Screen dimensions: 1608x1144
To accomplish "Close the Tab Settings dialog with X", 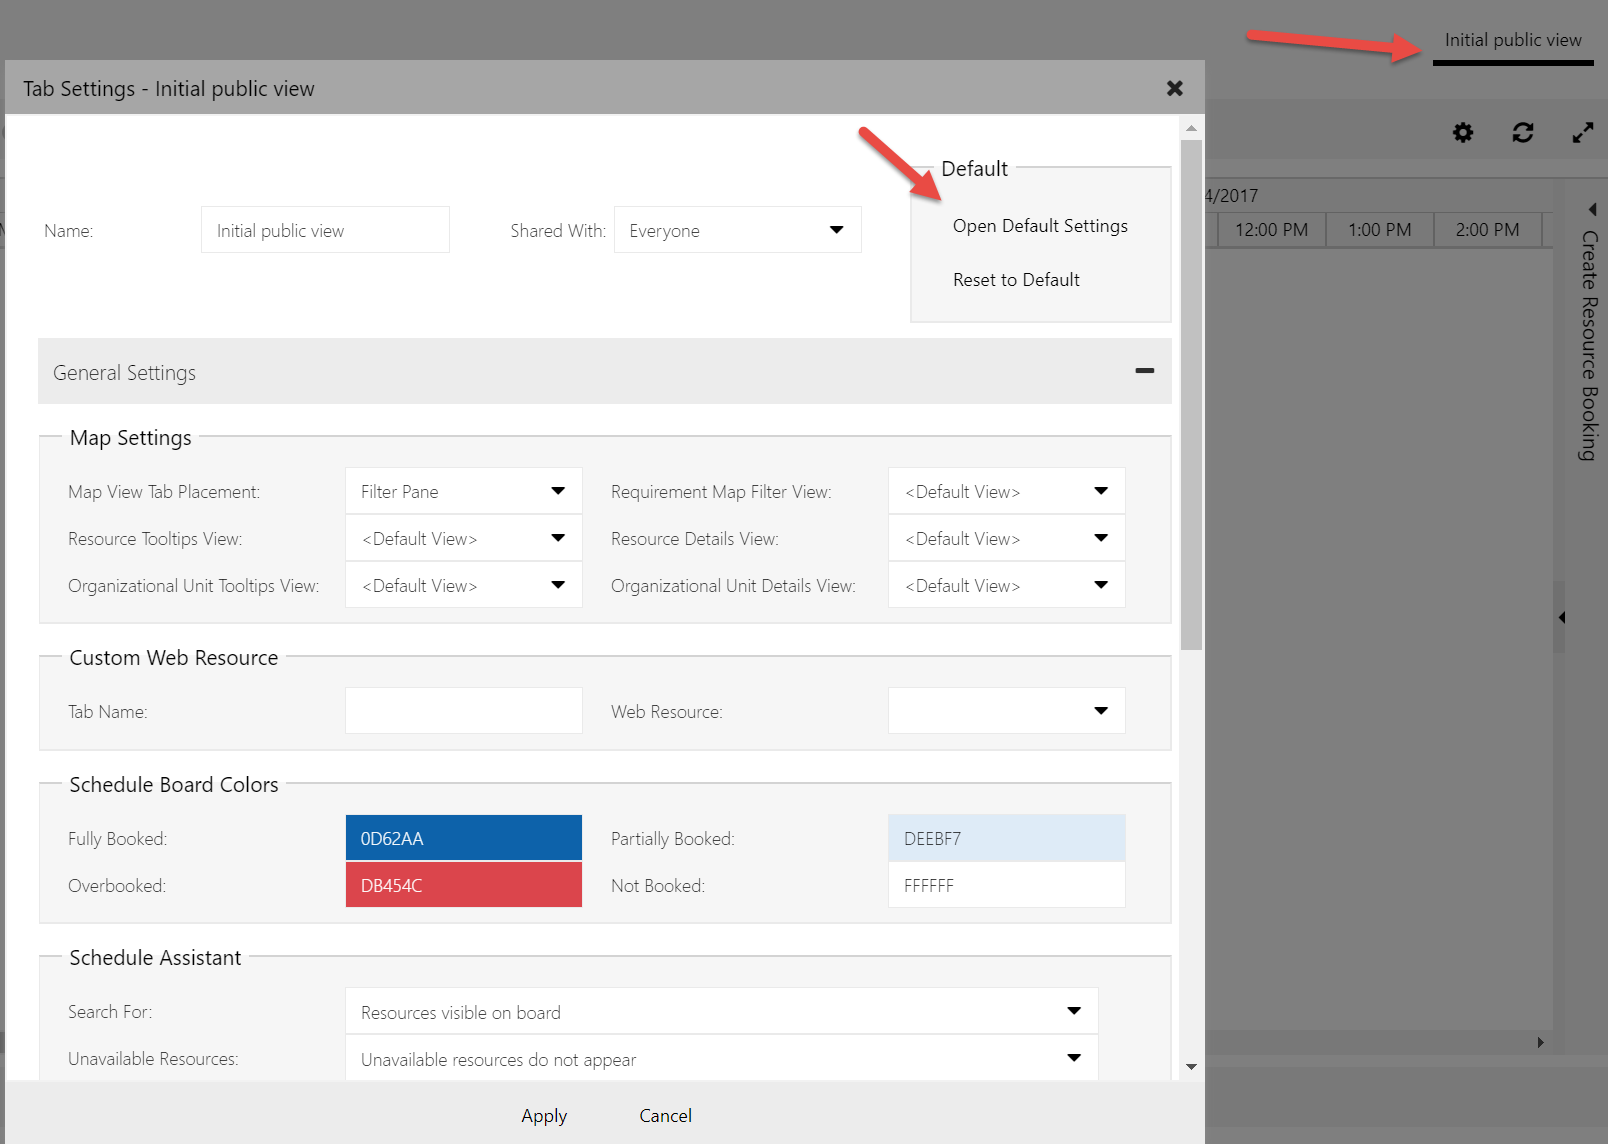I will pos(1175,89).
